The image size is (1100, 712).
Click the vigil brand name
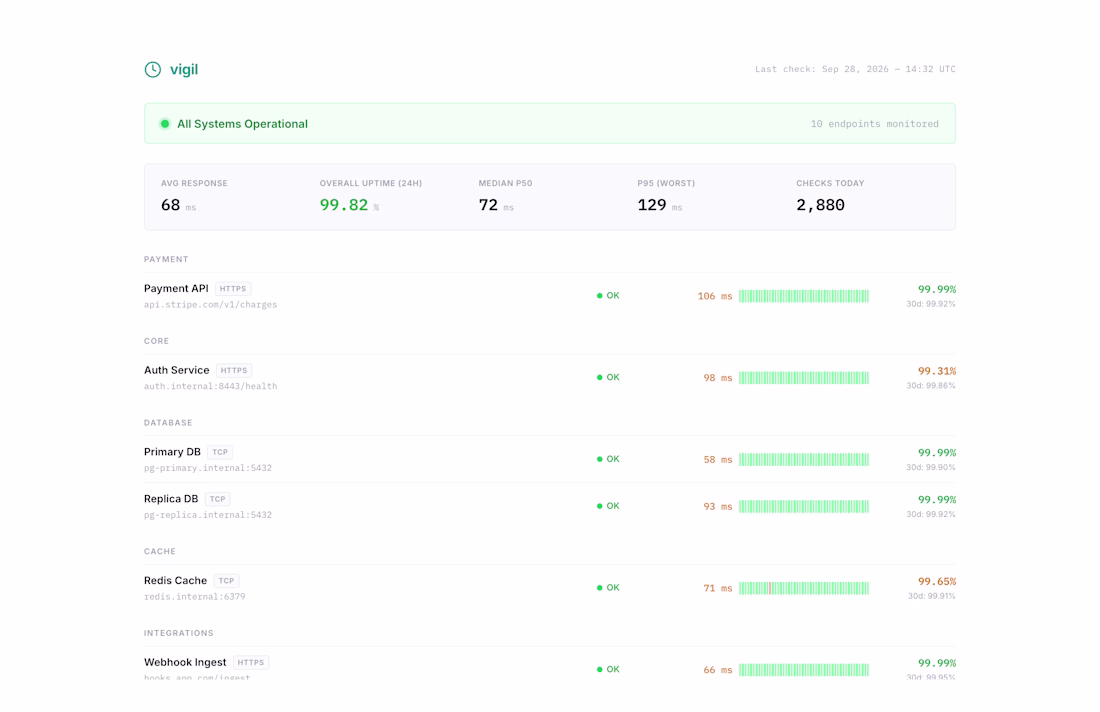point(184,69)
